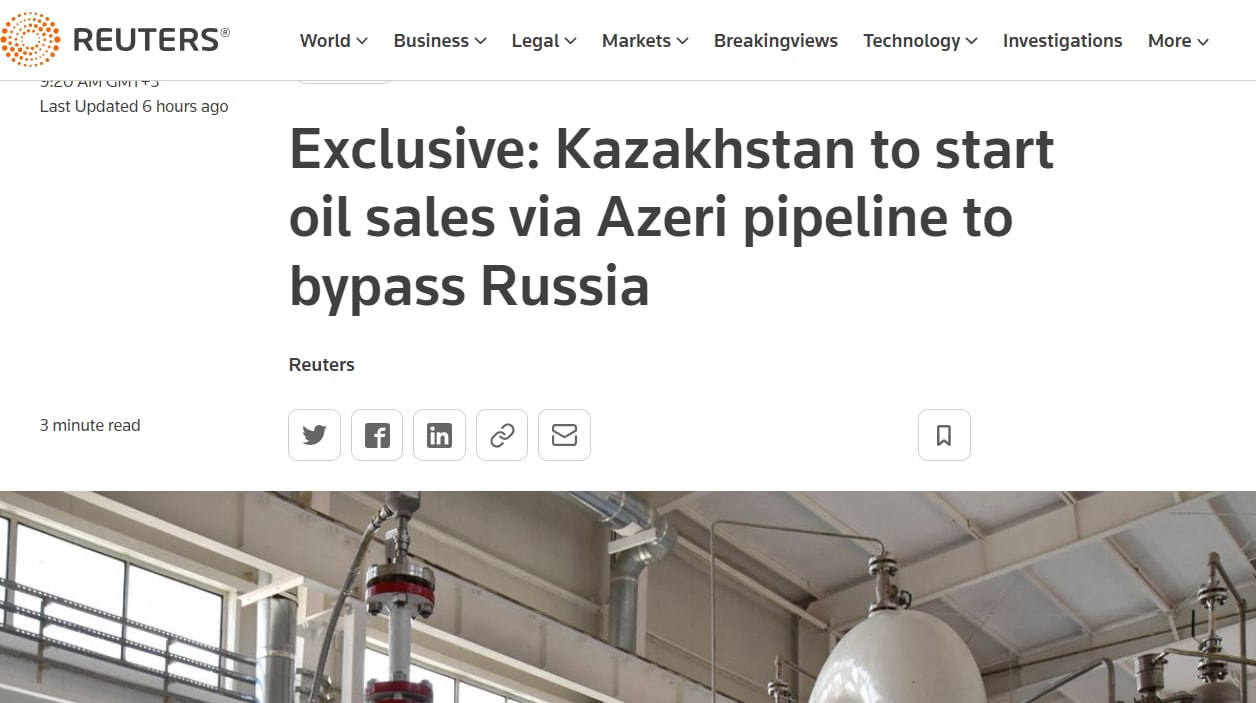This screenshot has height=703, width=1256.
Task: Go to Breakingviews section
Action: (x=775, y=41)
